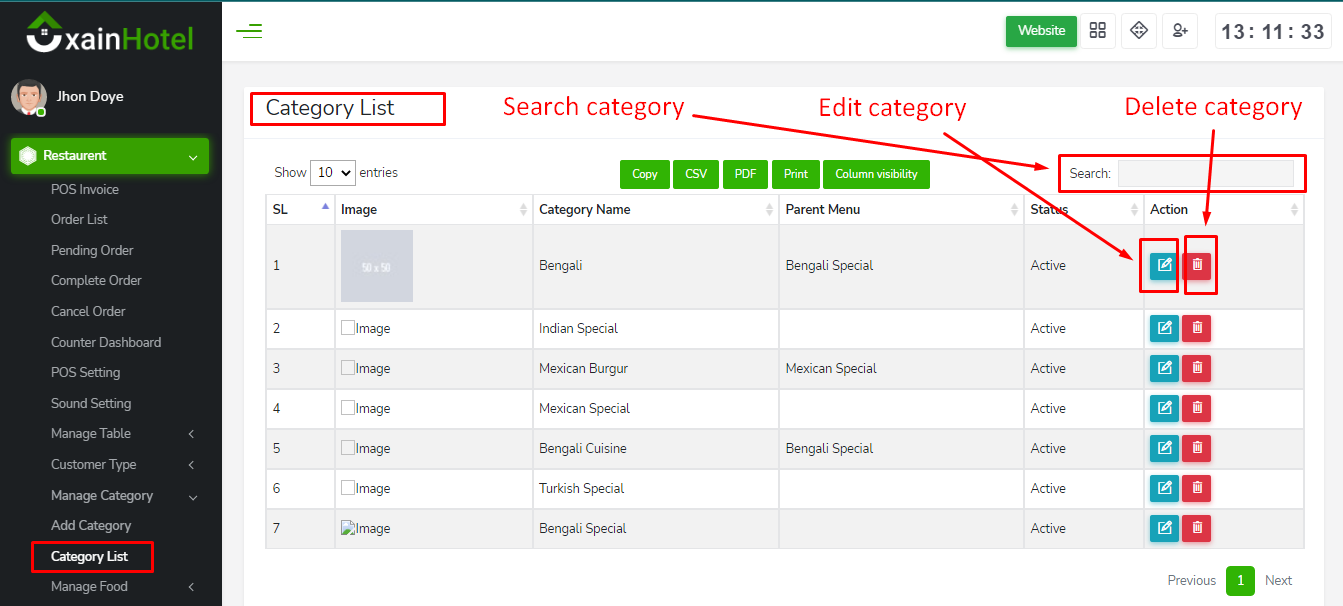Click the Bengali category image thumbnail
Viewport: 1343px width, 606px height.
(377, 266)
